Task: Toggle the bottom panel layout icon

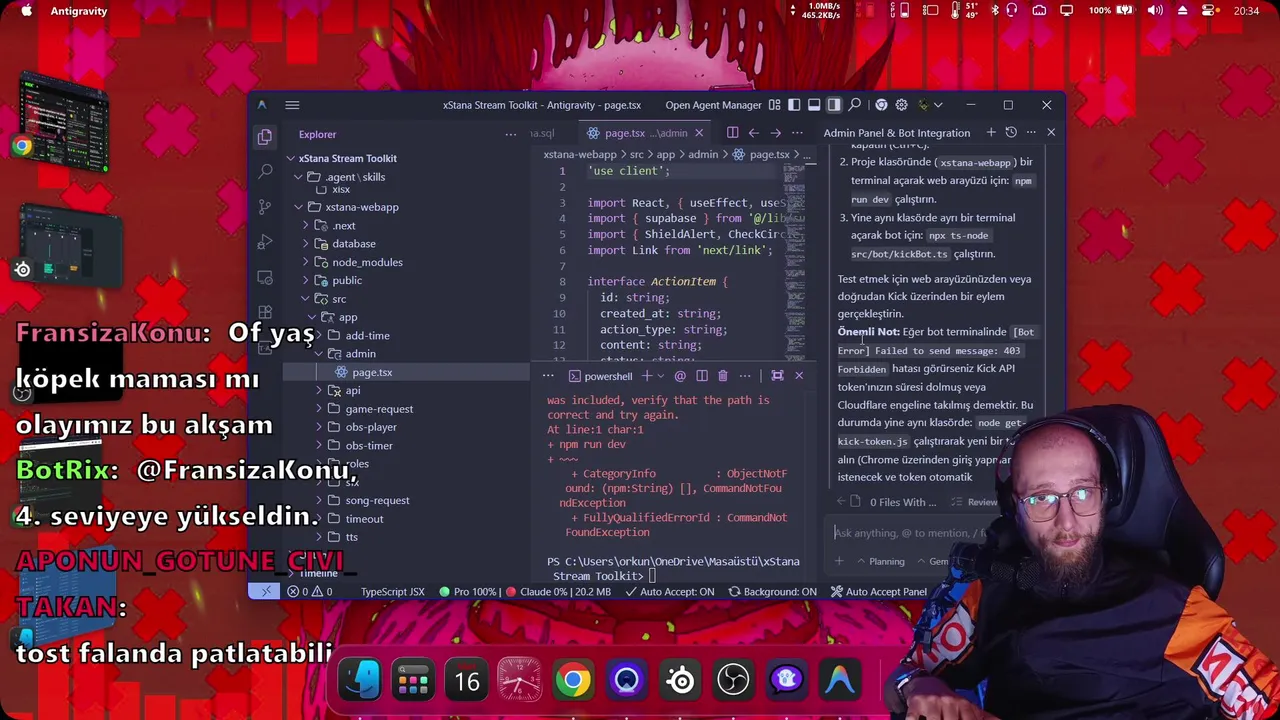Action: tap(814, 105)
